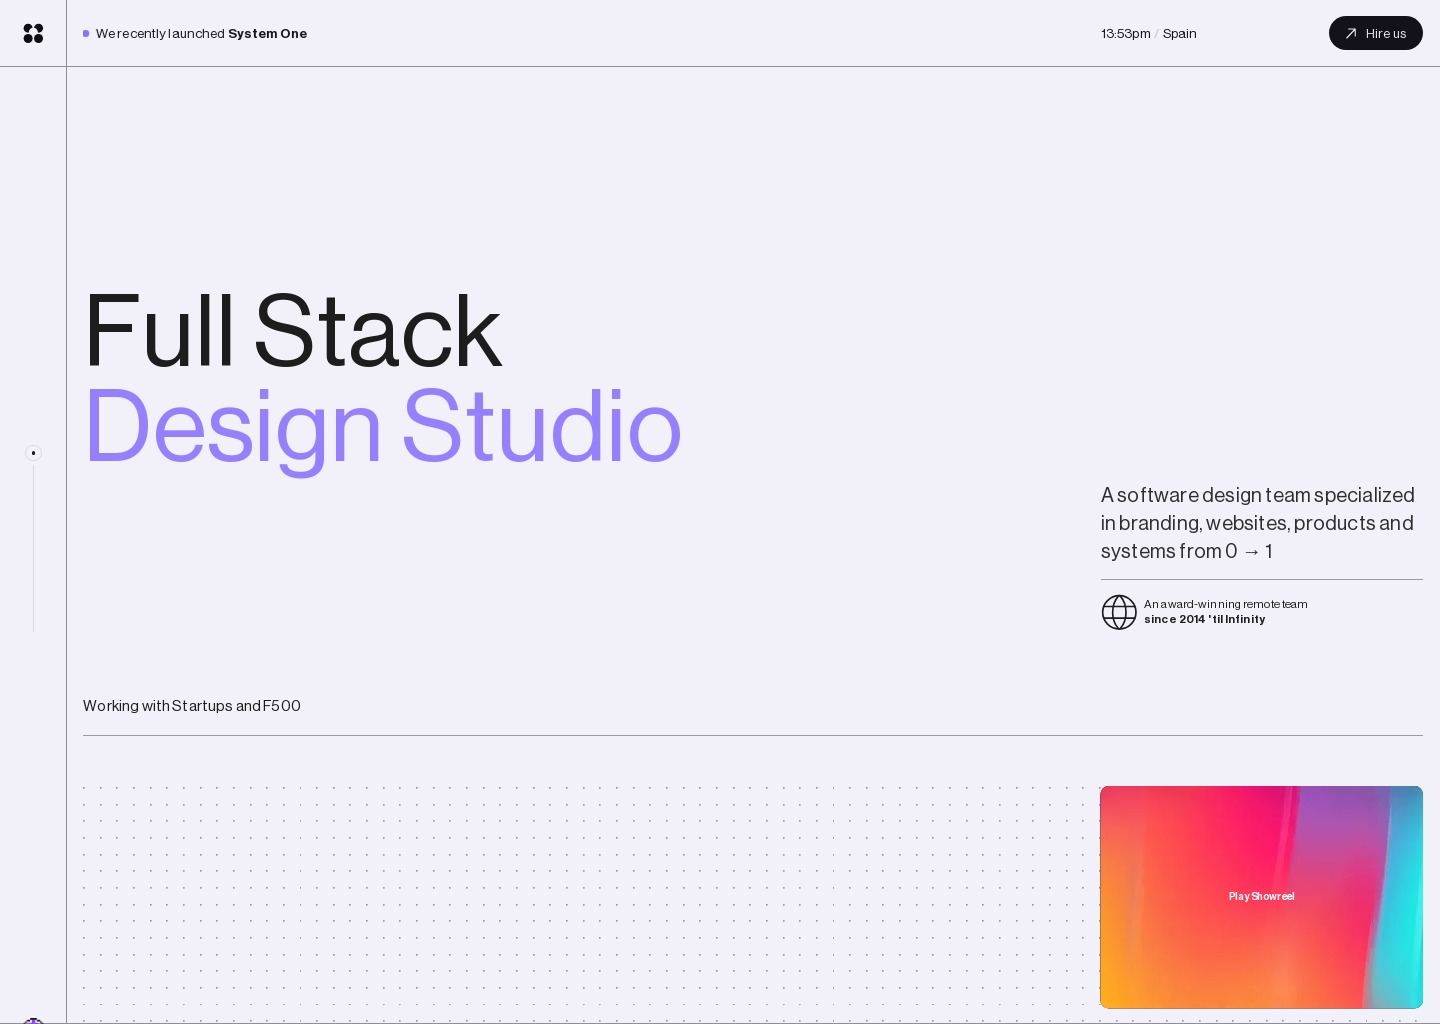Click the sidebar scroll indicator dot

pos(33,453)
